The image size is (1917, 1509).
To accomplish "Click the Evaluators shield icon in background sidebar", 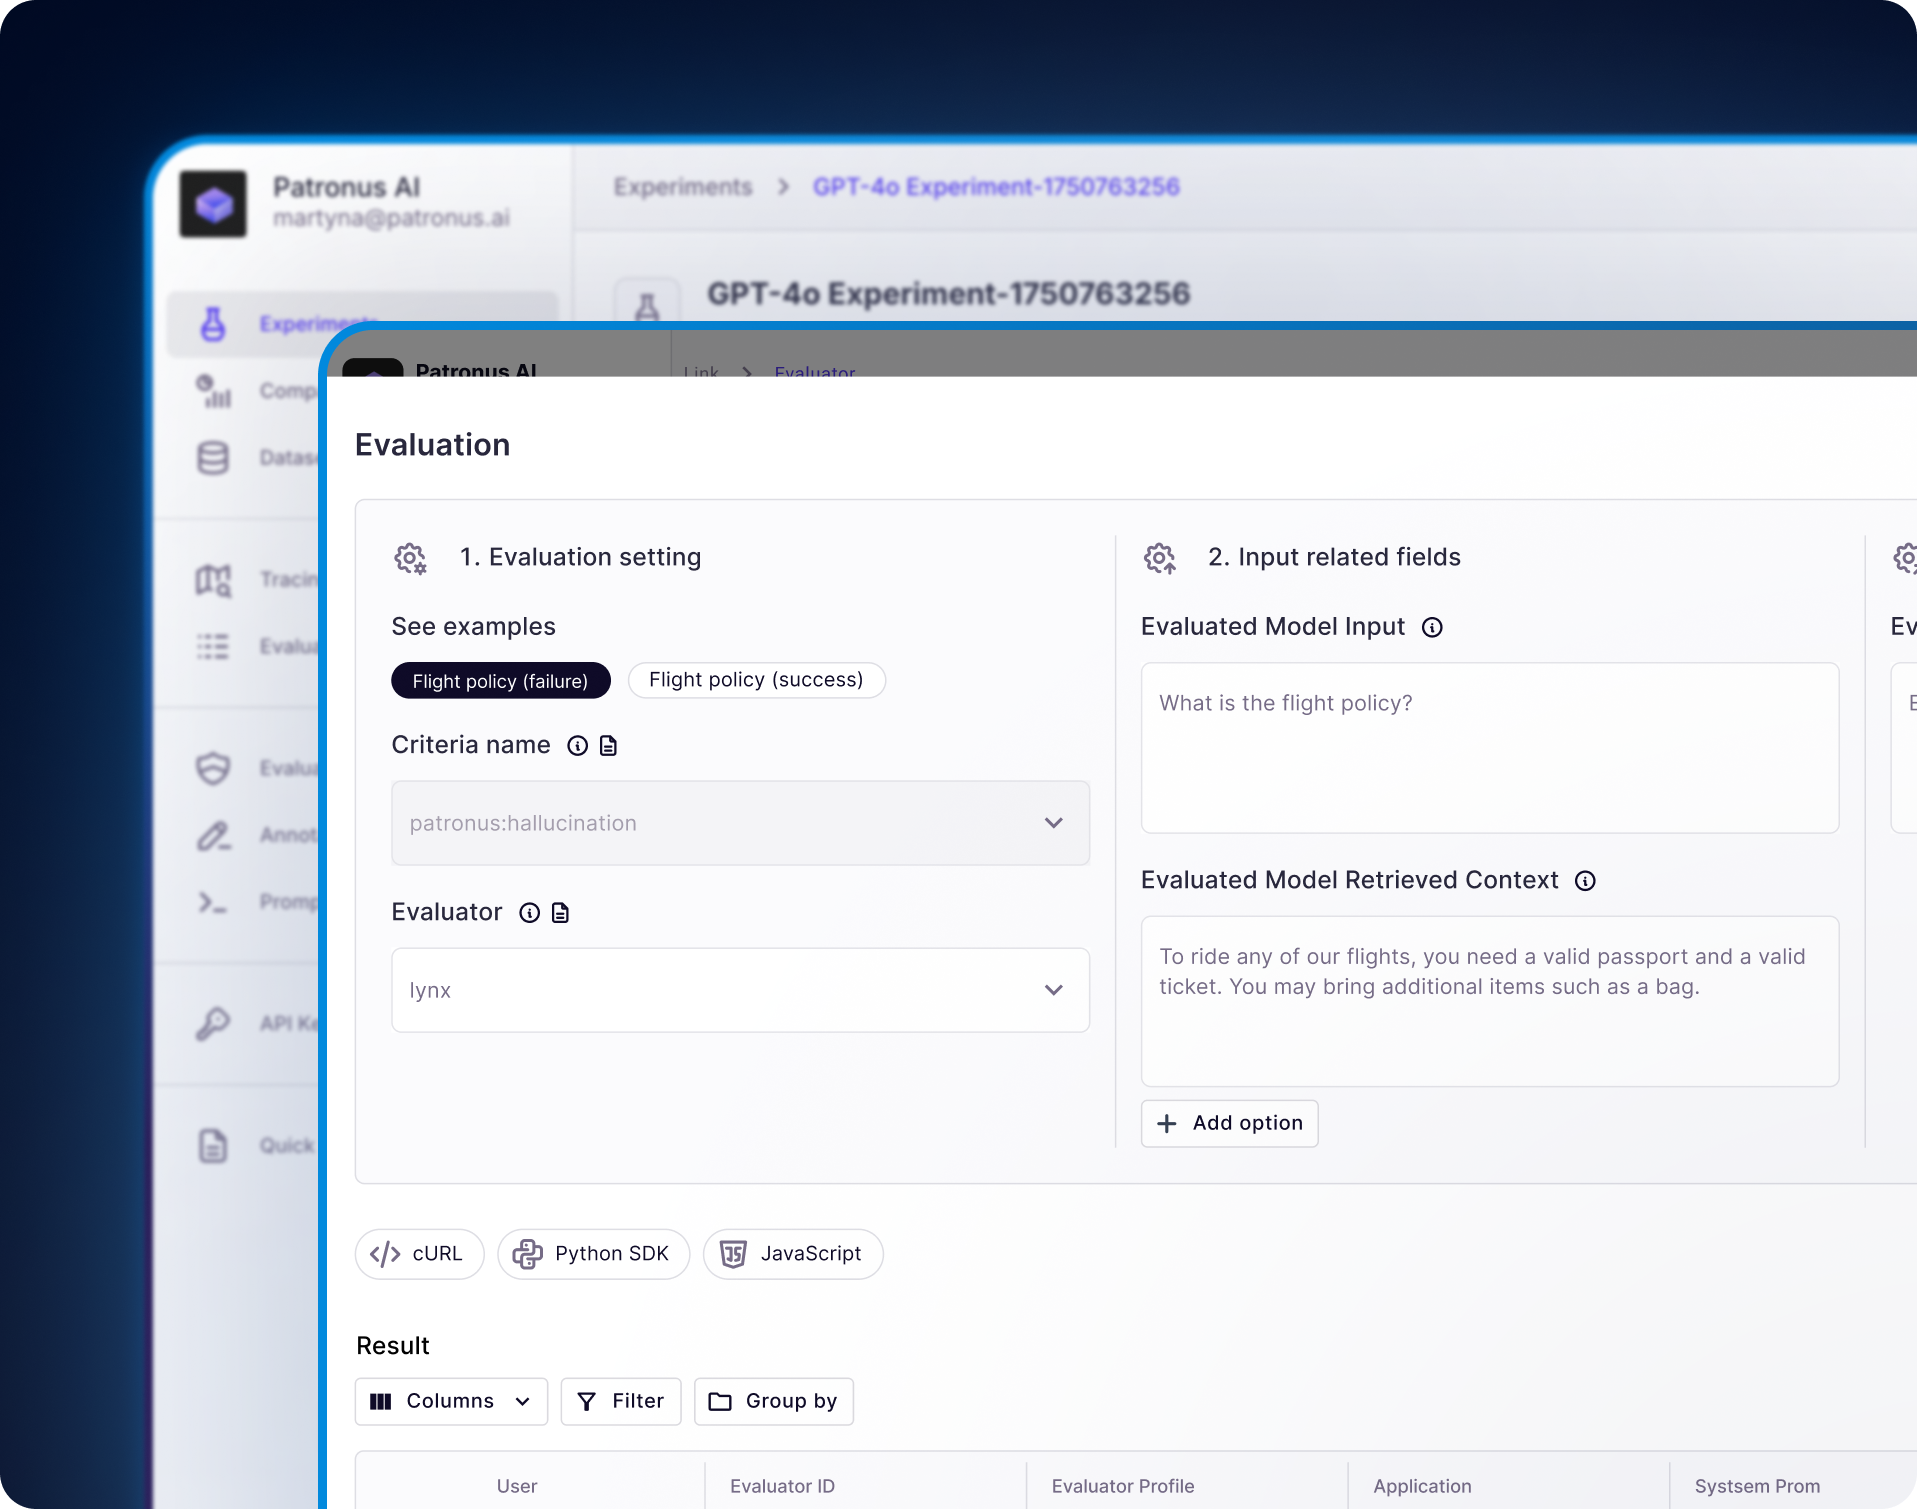I will [x=213, y=768].
